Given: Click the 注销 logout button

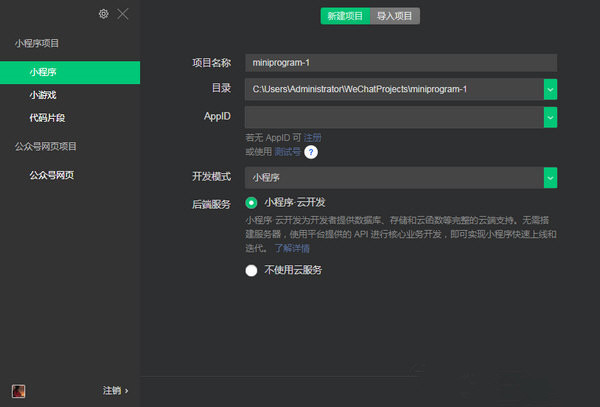Looking at the screenshot, I should pyautogui.click(x=115, y=390).
